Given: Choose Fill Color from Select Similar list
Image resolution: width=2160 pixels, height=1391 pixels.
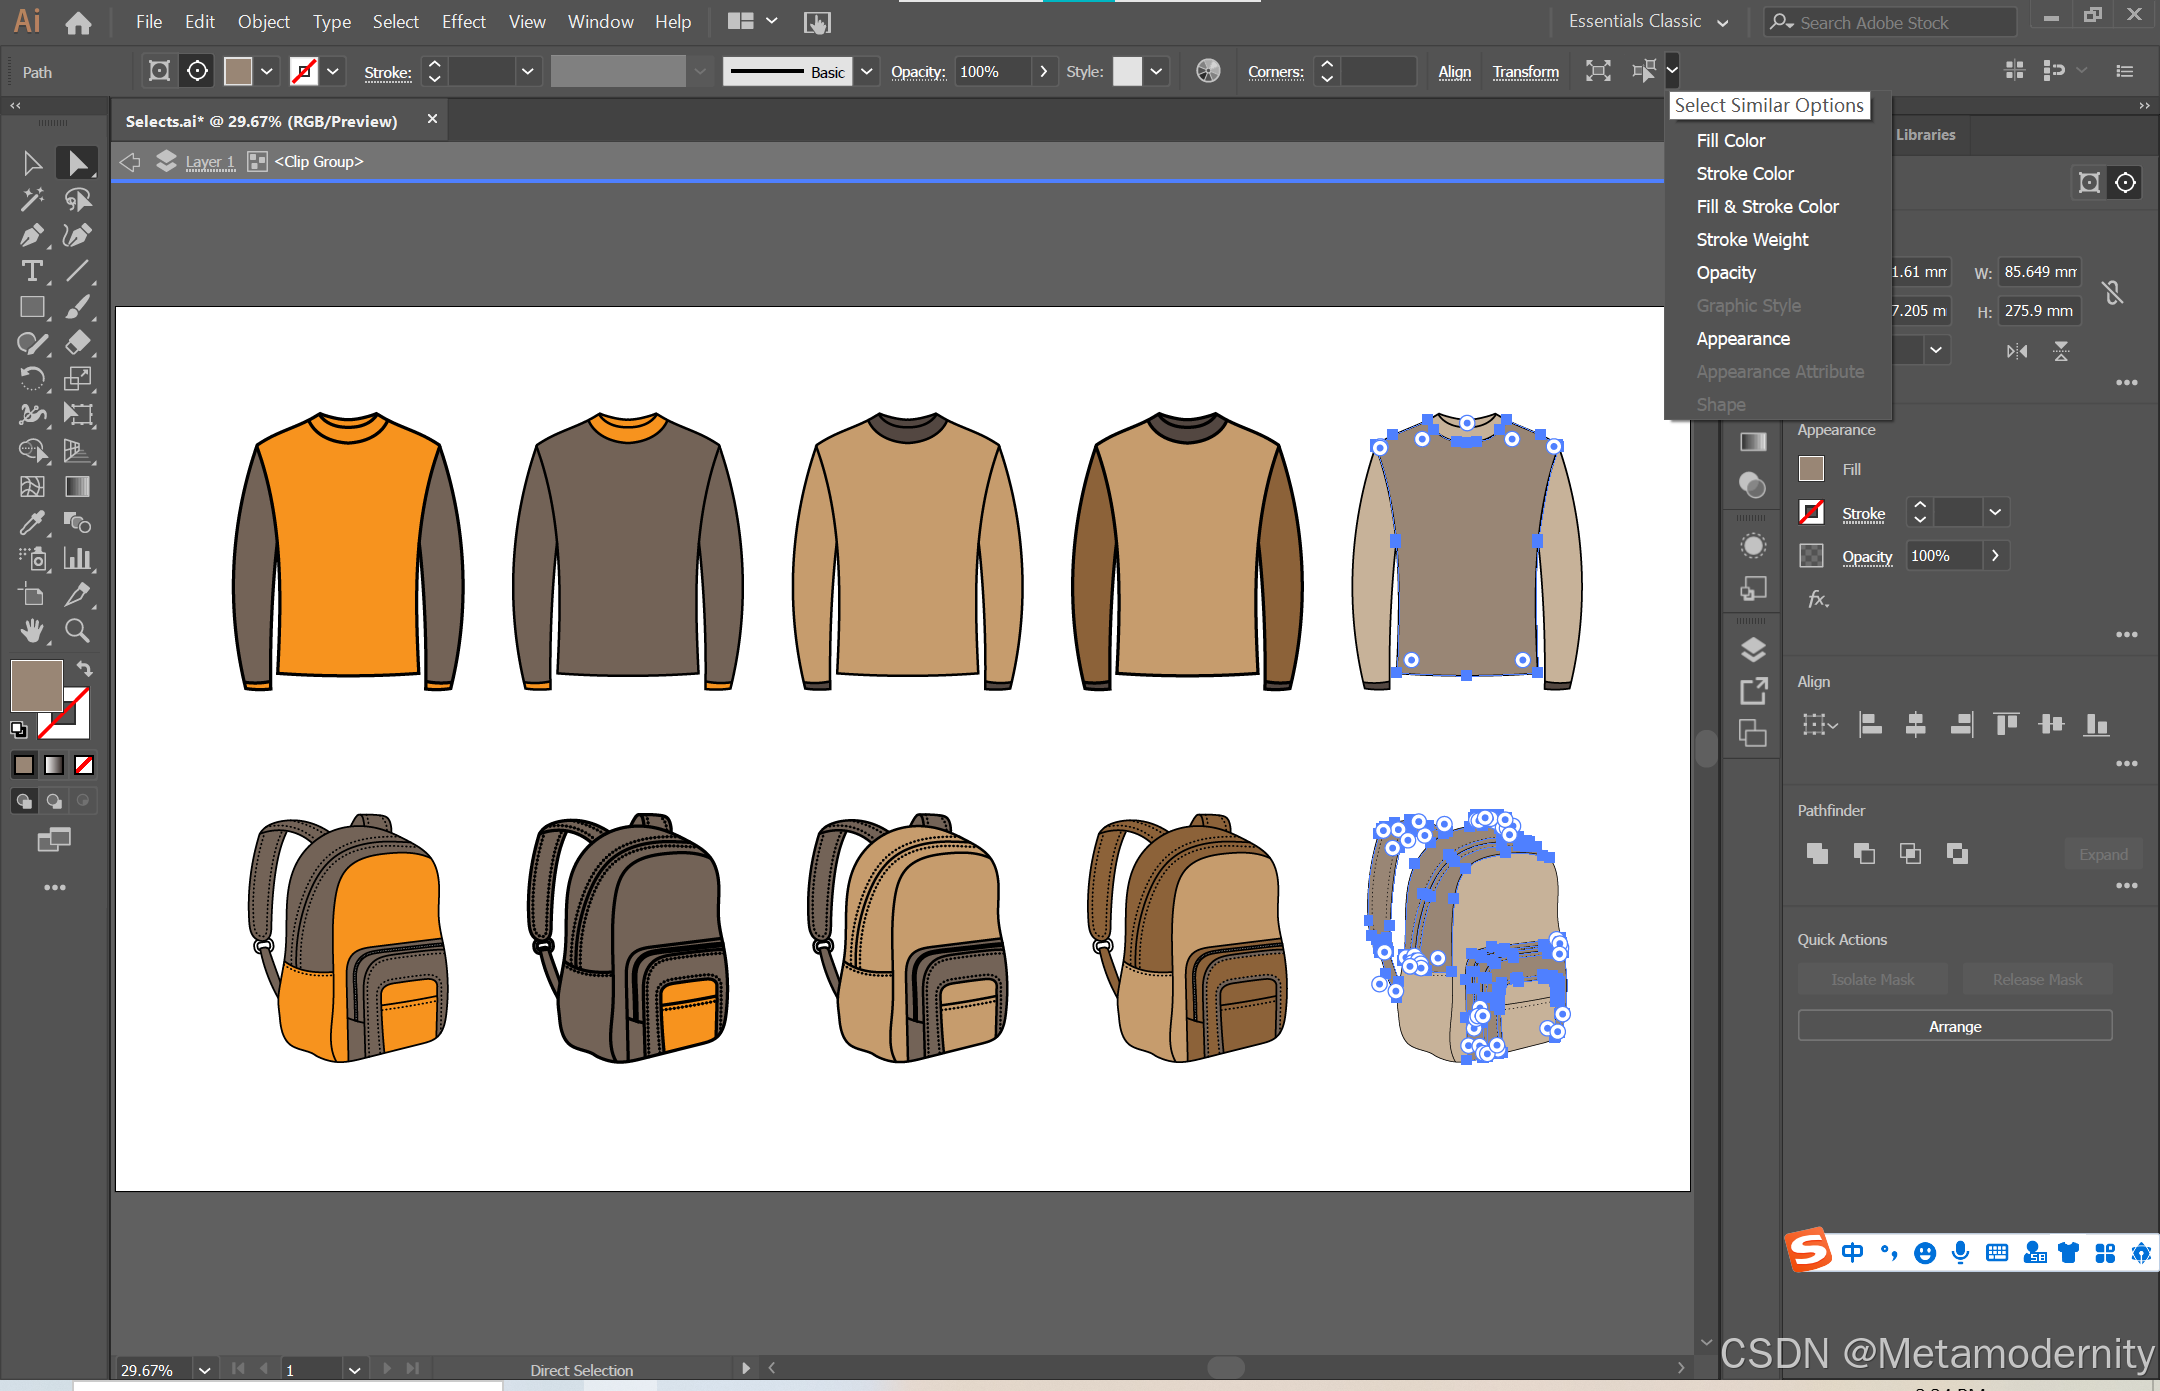Looking at the screenshot, I should (x=1730, y=140).
